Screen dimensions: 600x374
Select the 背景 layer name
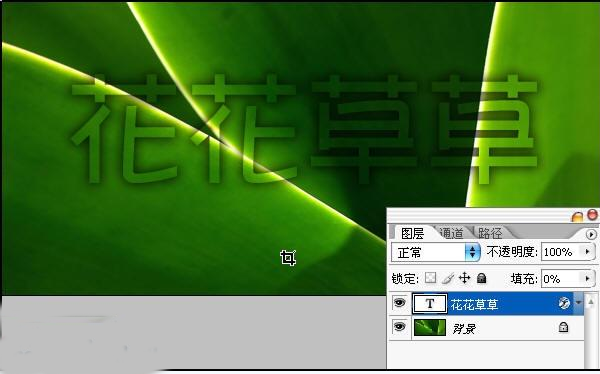pyautogui.click(x=464, y=328)
